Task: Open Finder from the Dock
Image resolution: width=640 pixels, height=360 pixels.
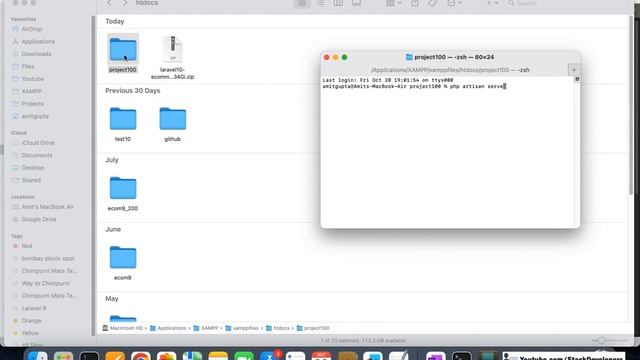Action: [x=38, y=356]
